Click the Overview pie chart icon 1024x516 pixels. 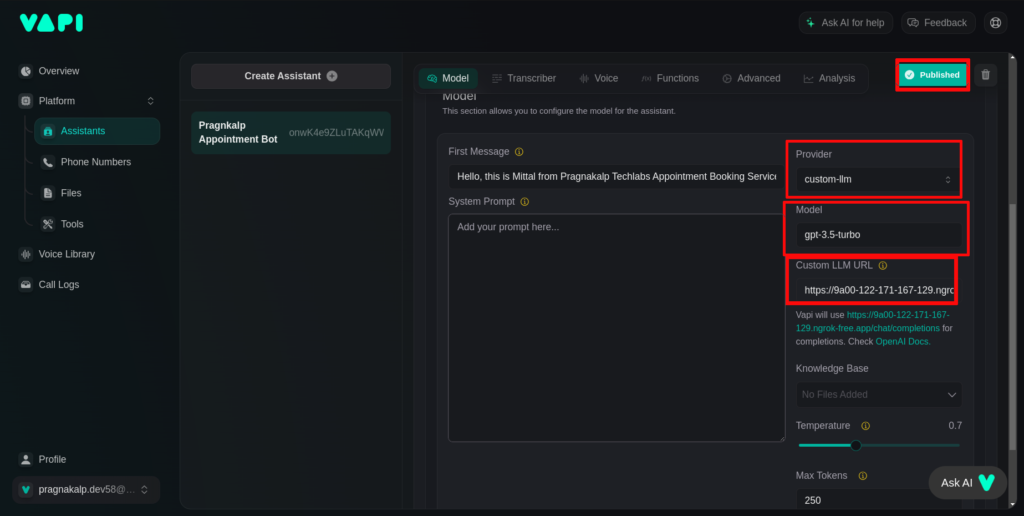coord(26,71)
